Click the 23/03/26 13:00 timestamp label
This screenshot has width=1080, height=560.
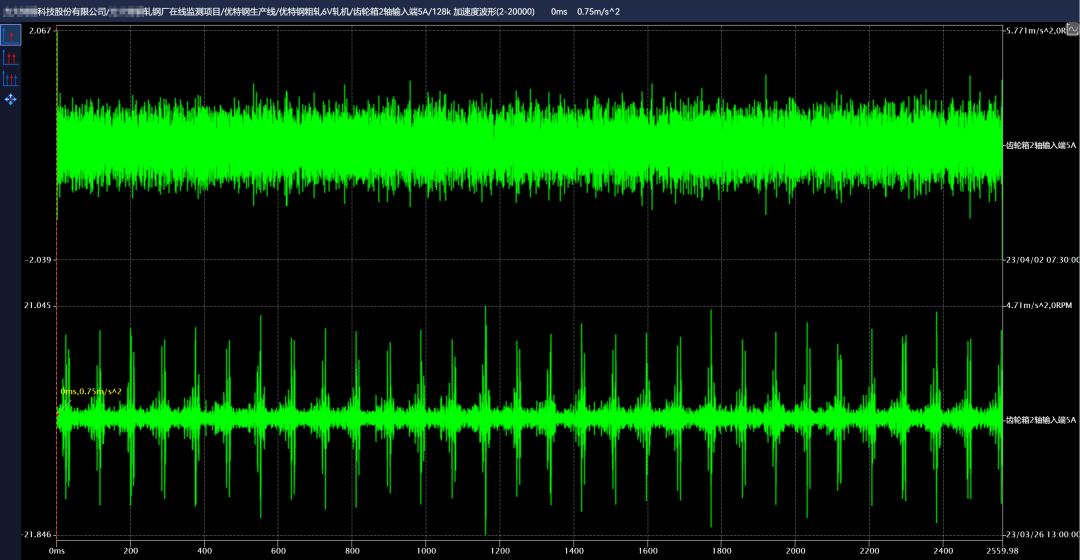(x=1042, y=535)
